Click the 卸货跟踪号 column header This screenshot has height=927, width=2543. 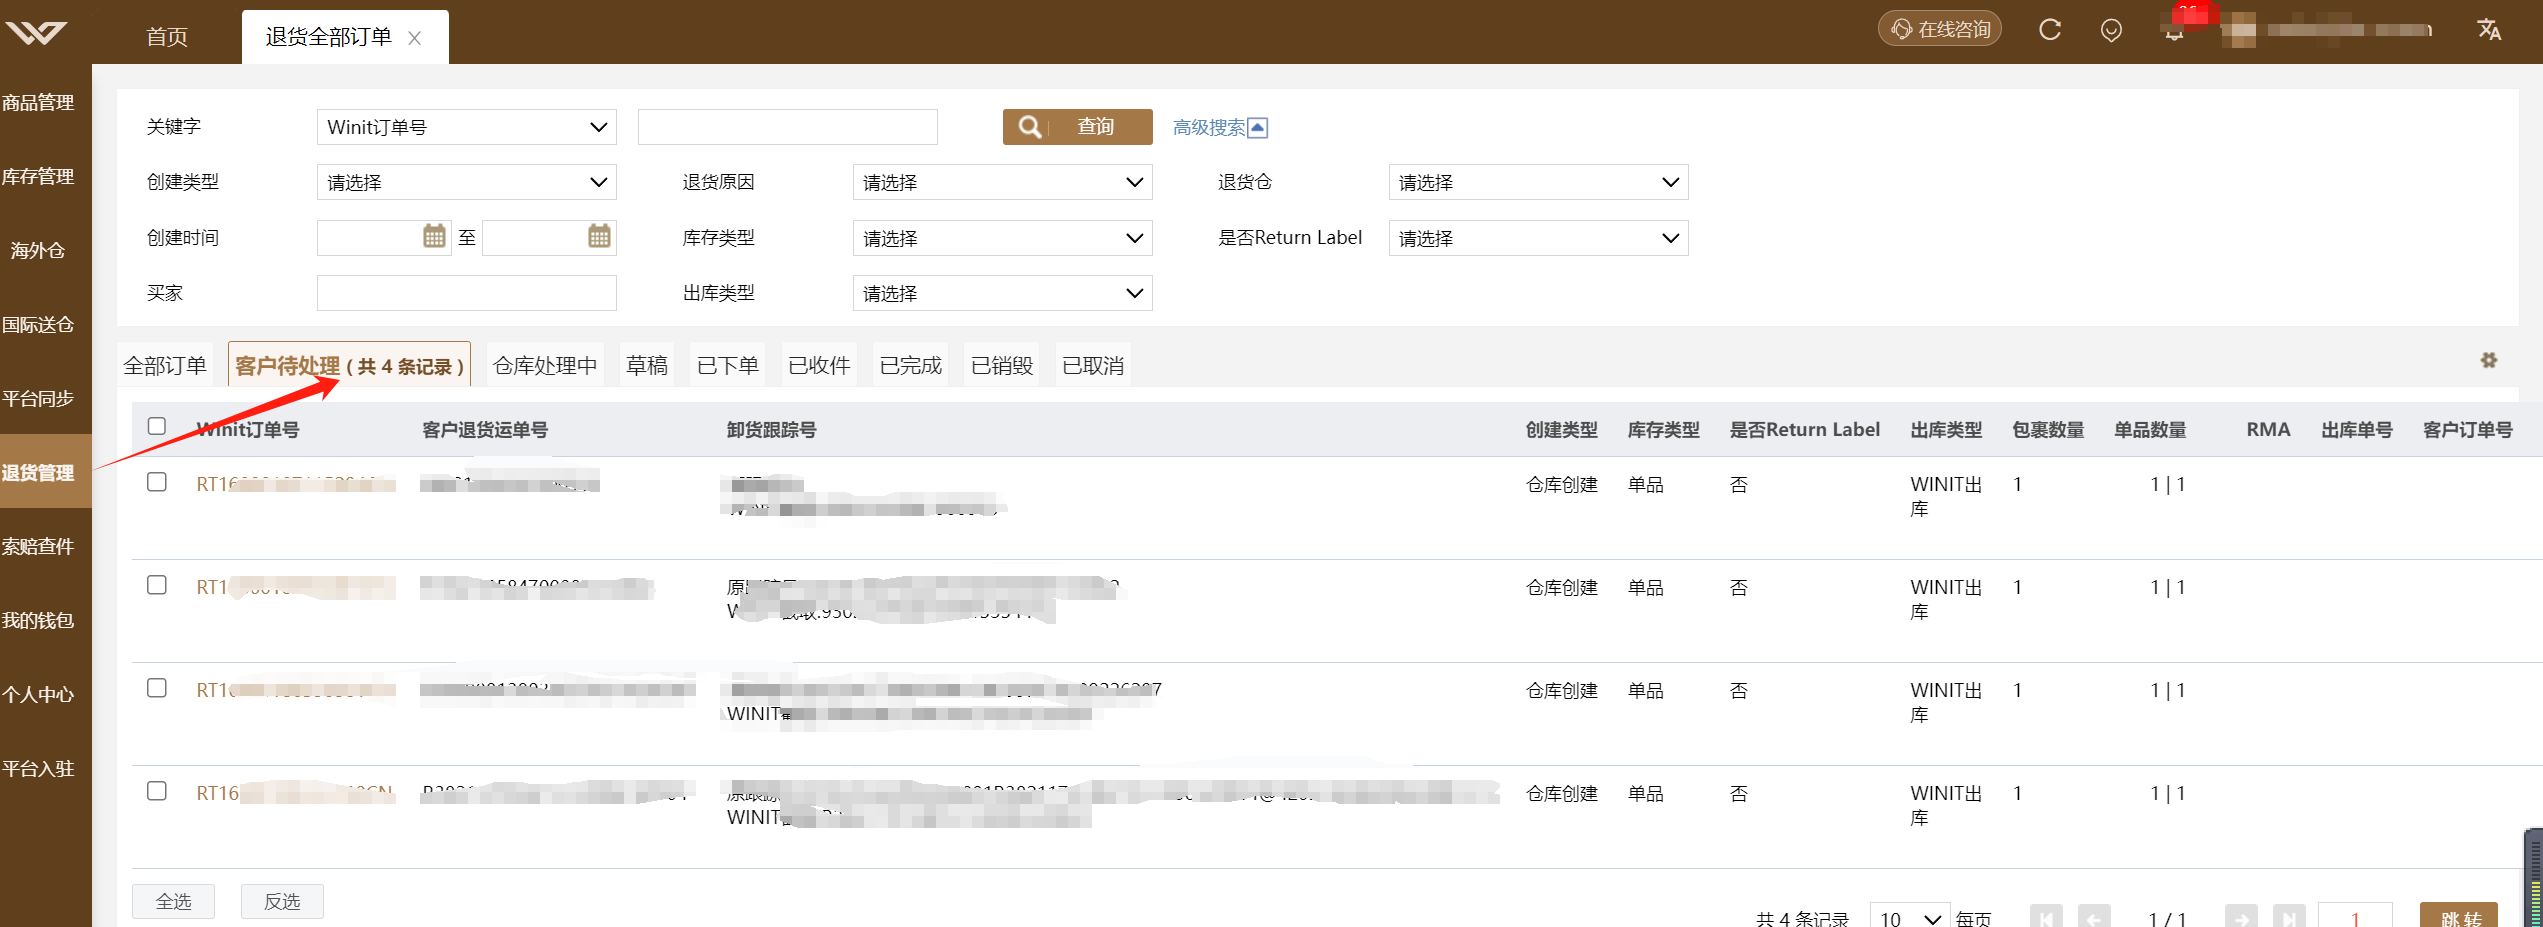(x=771, y=430)
